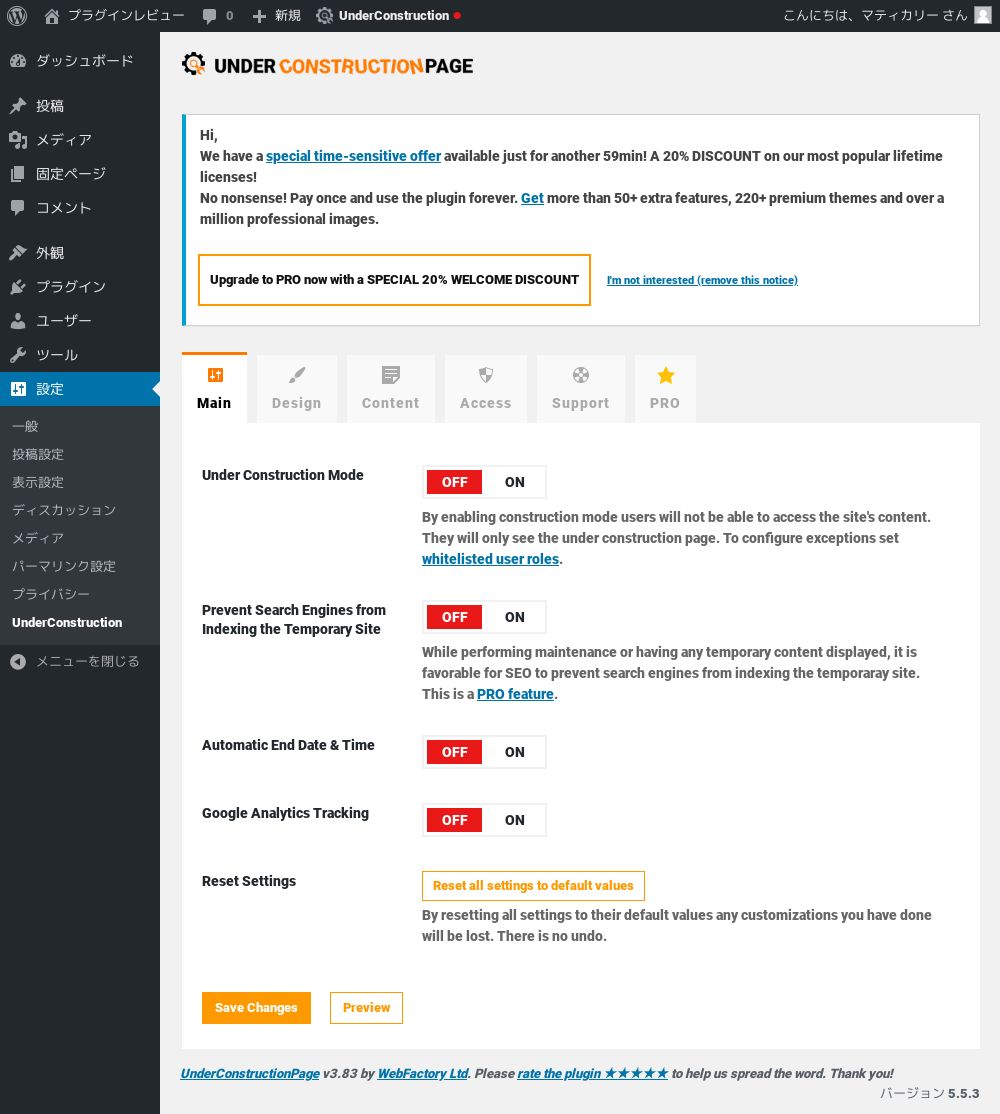Click Reset all settings to default values

point(533,885)
